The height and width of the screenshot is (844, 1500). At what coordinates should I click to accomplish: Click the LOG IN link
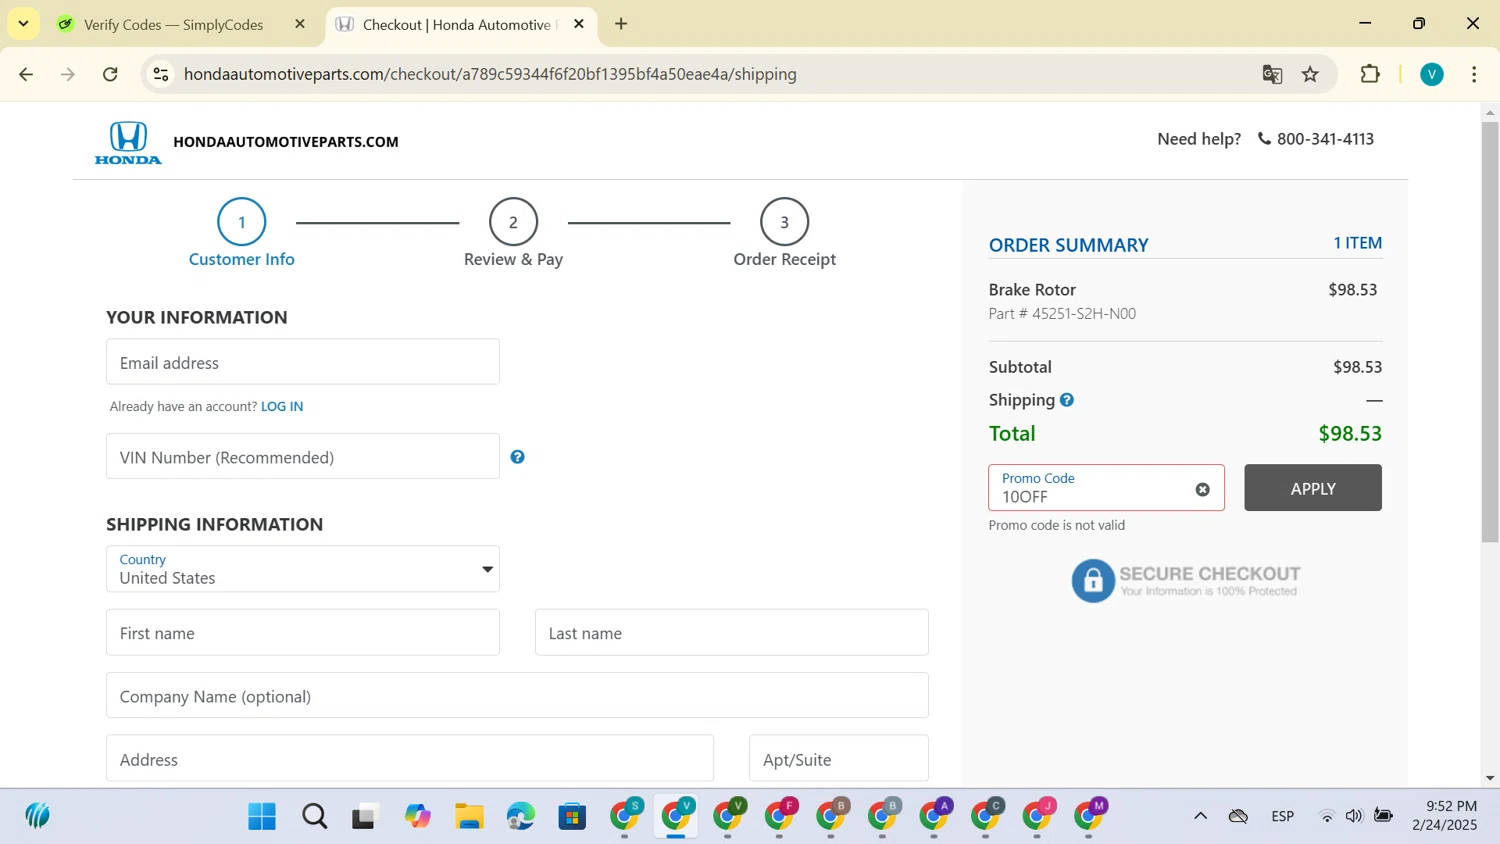tap(282, 406)
